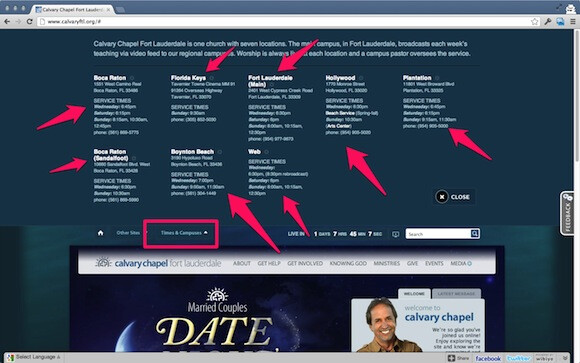The width and height of the screenshot is (580, 363).
Task: Click the Boca Raton campus link
Action: [x=109, y=78]
